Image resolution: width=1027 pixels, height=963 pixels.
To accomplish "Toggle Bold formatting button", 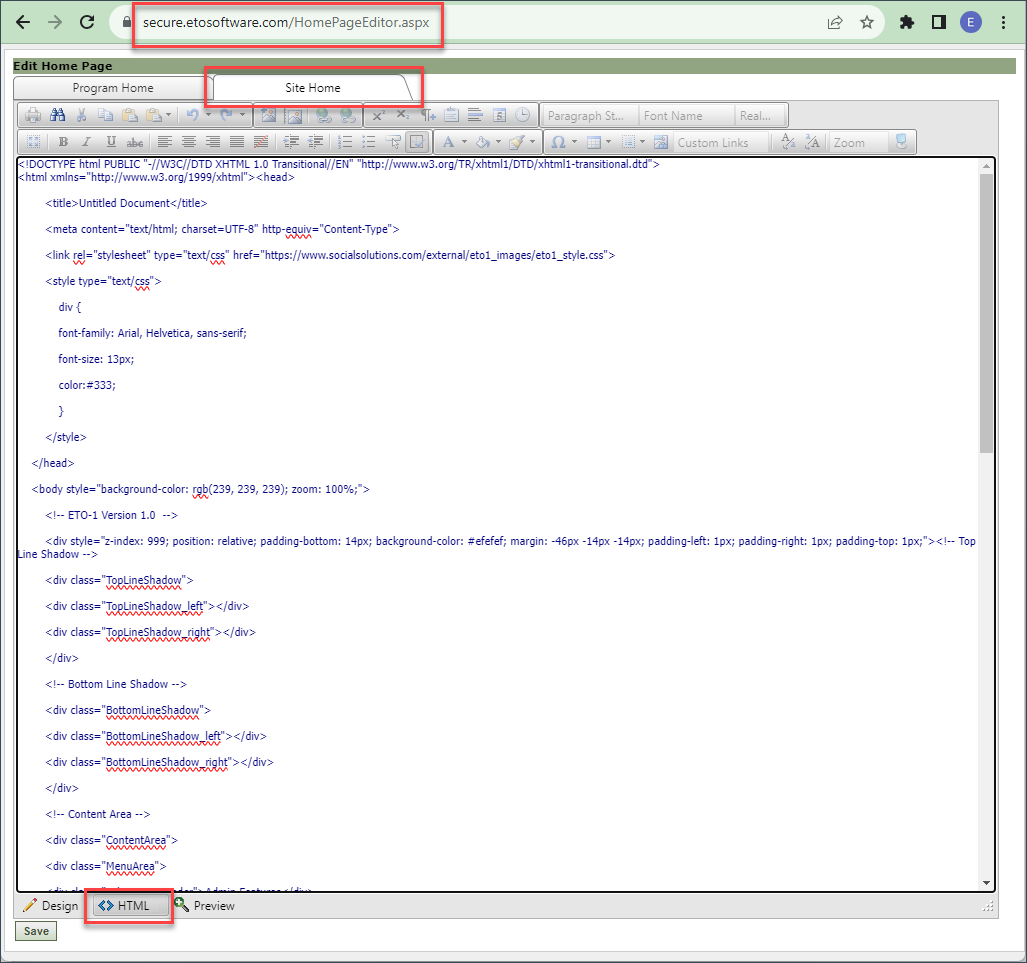I will click(63, 142).
